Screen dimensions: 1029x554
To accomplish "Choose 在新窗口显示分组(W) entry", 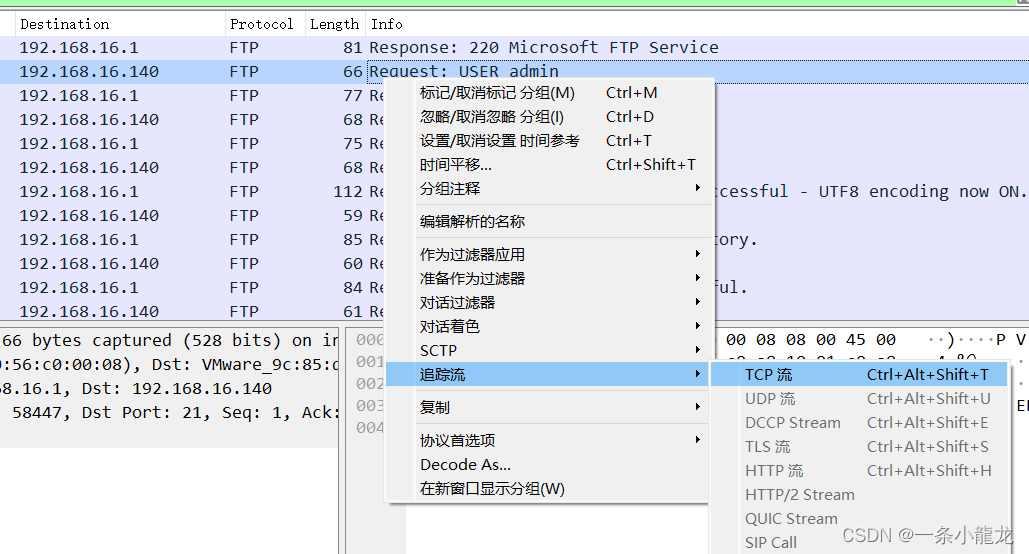I will point(549,489).
